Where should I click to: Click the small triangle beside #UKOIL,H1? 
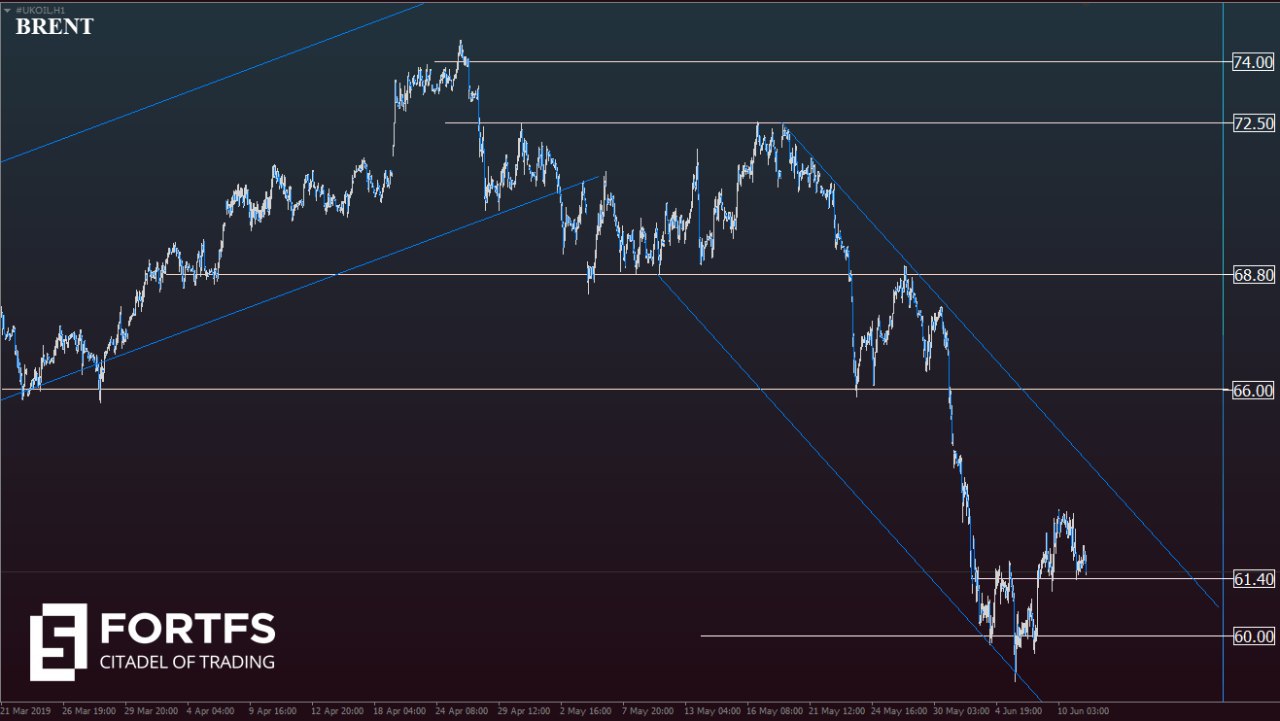[x=7, y=9]
